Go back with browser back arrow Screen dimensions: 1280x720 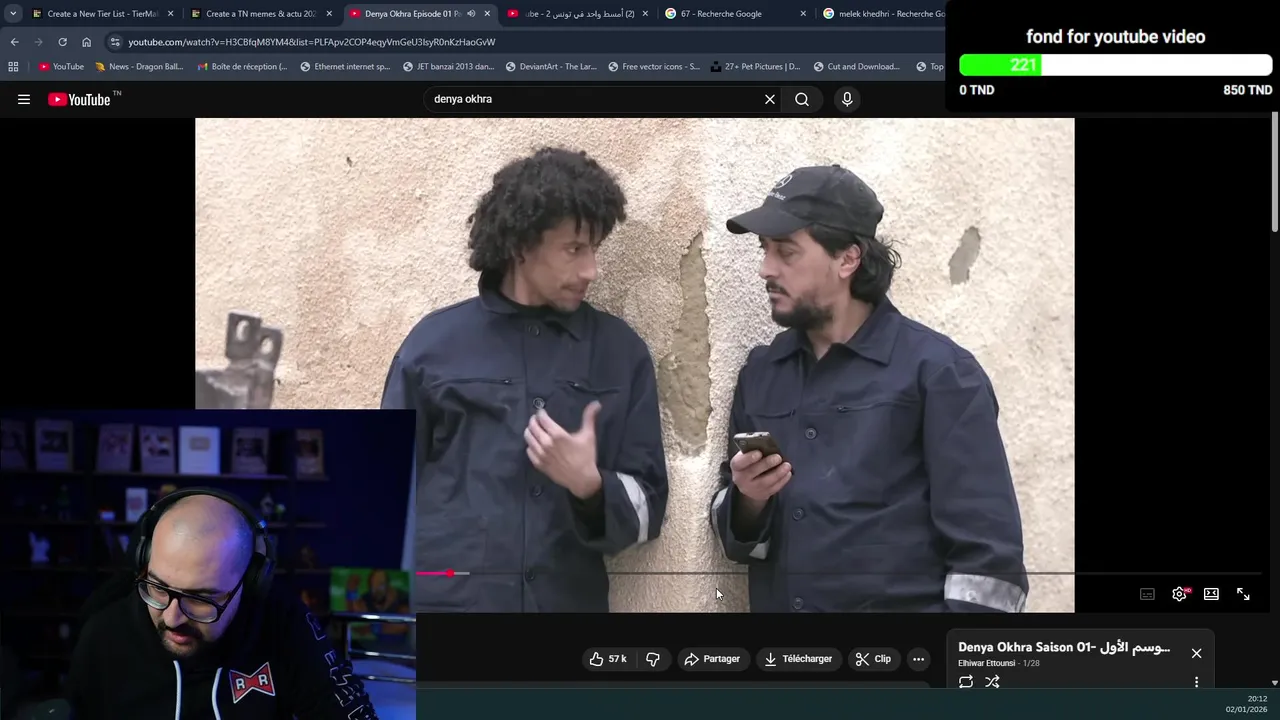(x=14, y=42)
